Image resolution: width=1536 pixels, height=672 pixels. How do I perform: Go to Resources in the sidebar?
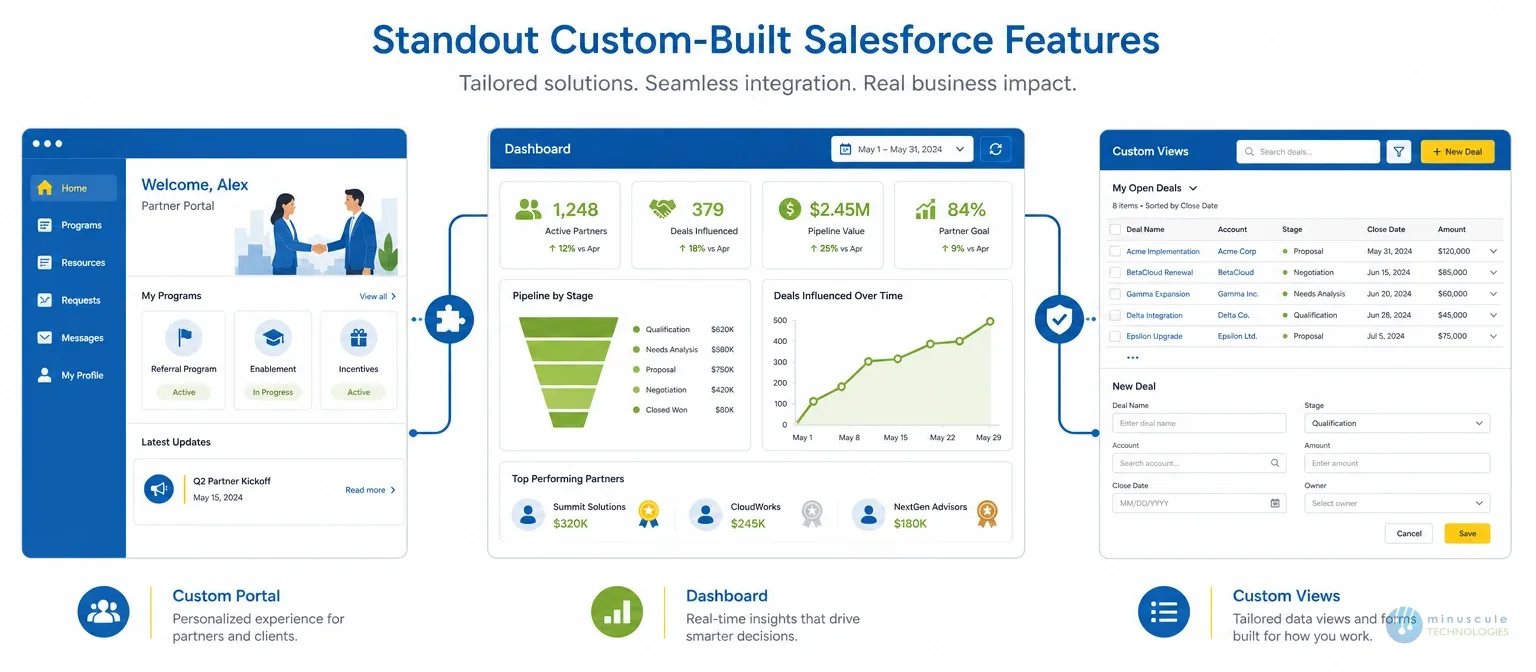73,263
